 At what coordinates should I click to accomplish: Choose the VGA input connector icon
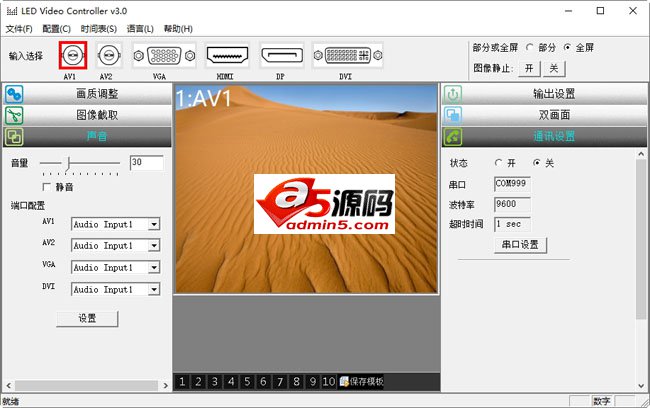tap(164, 55)
